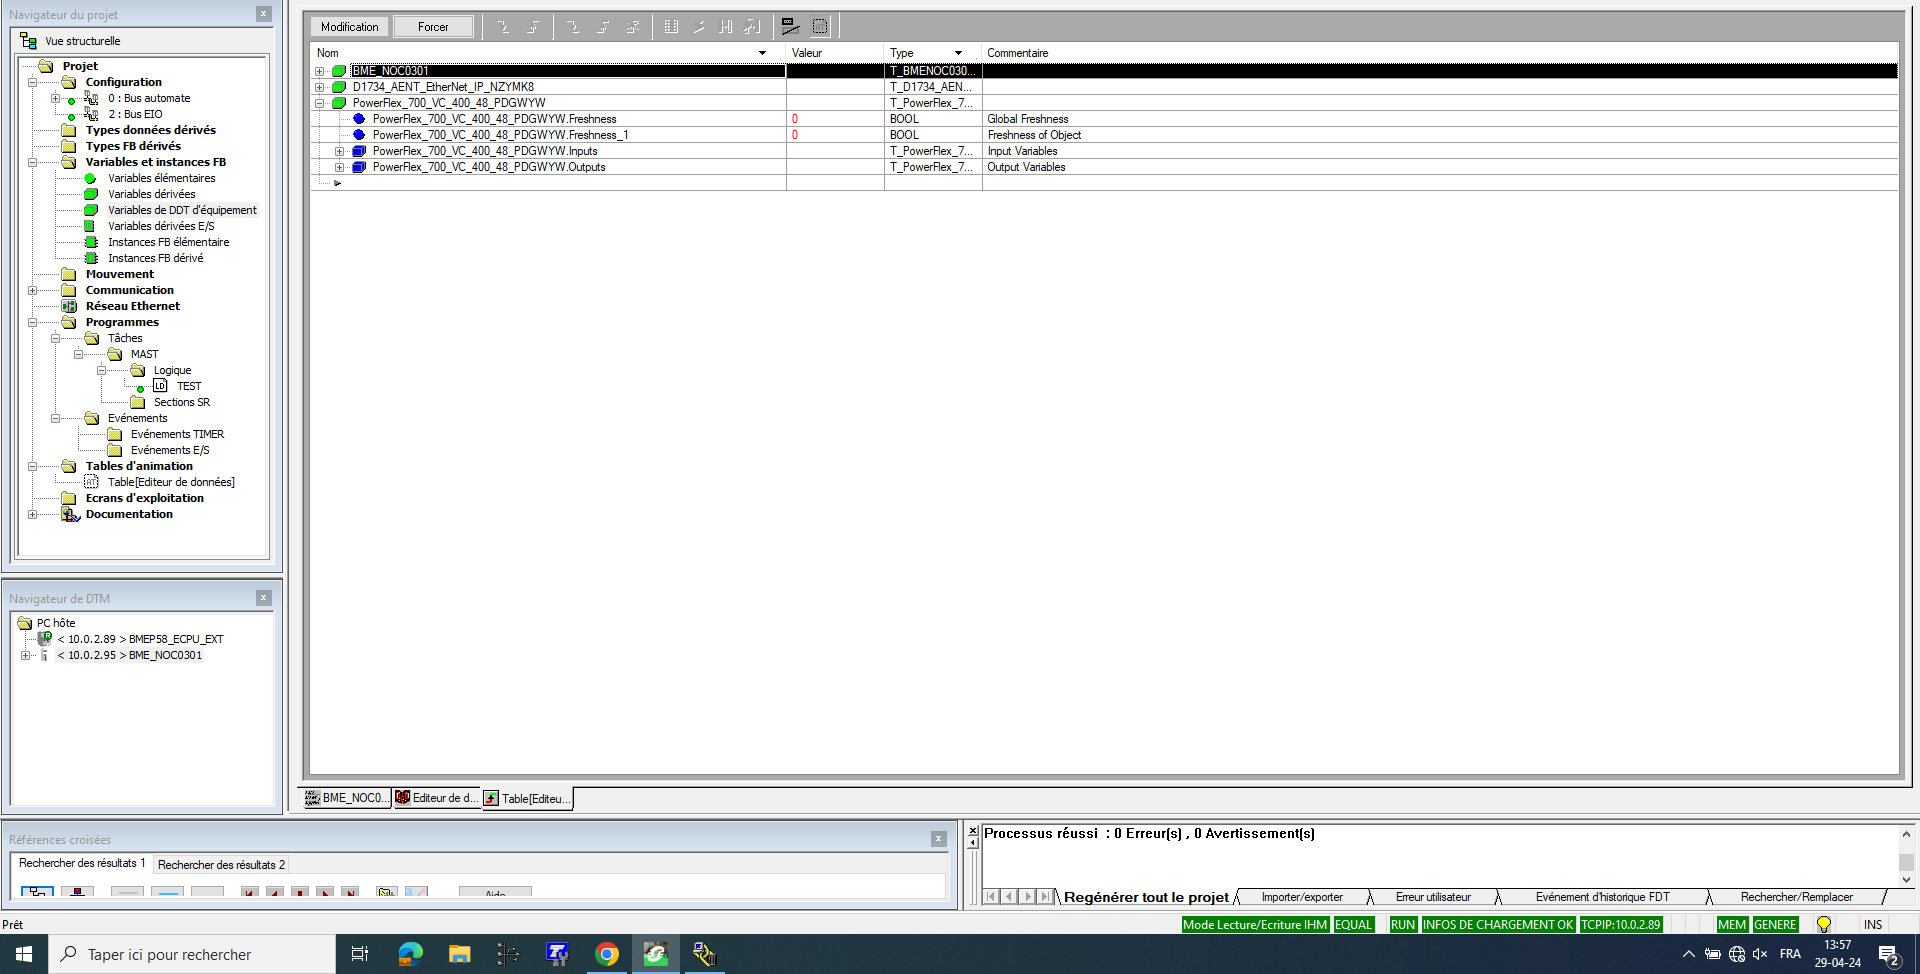Open Rechercher des résultats 2 tab
1920x974 pixels.
pos(221,864)
